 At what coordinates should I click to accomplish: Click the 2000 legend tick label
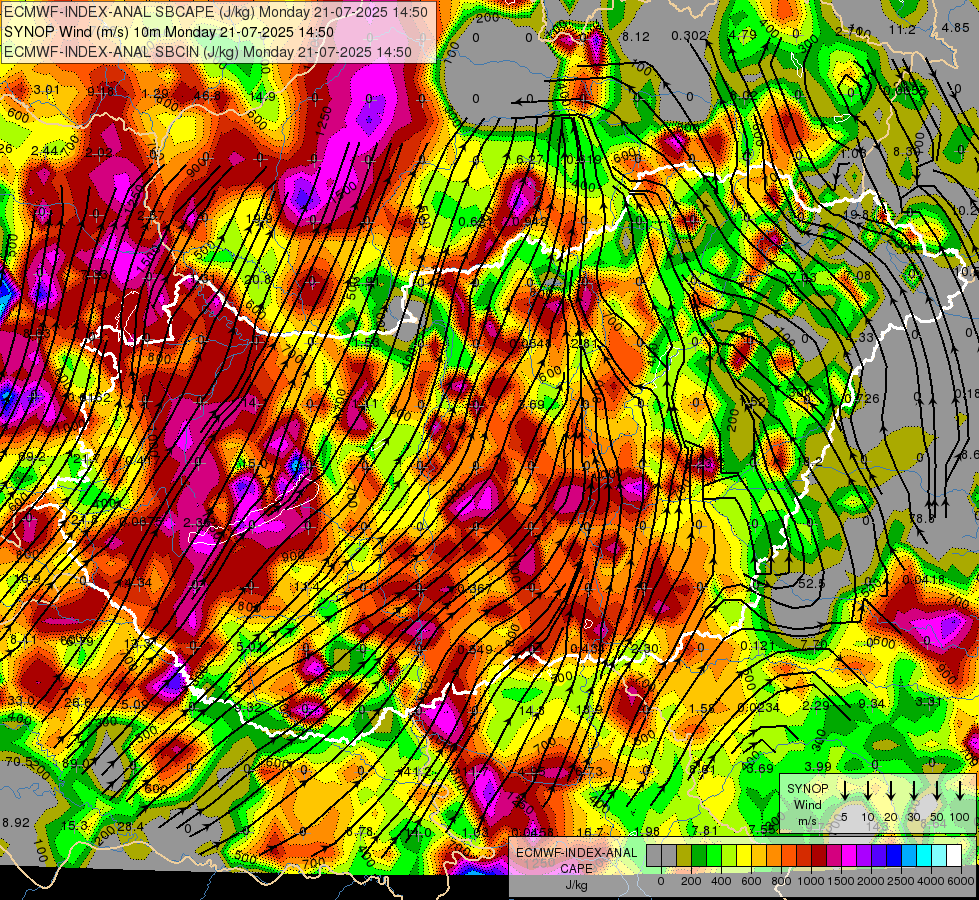870,881
